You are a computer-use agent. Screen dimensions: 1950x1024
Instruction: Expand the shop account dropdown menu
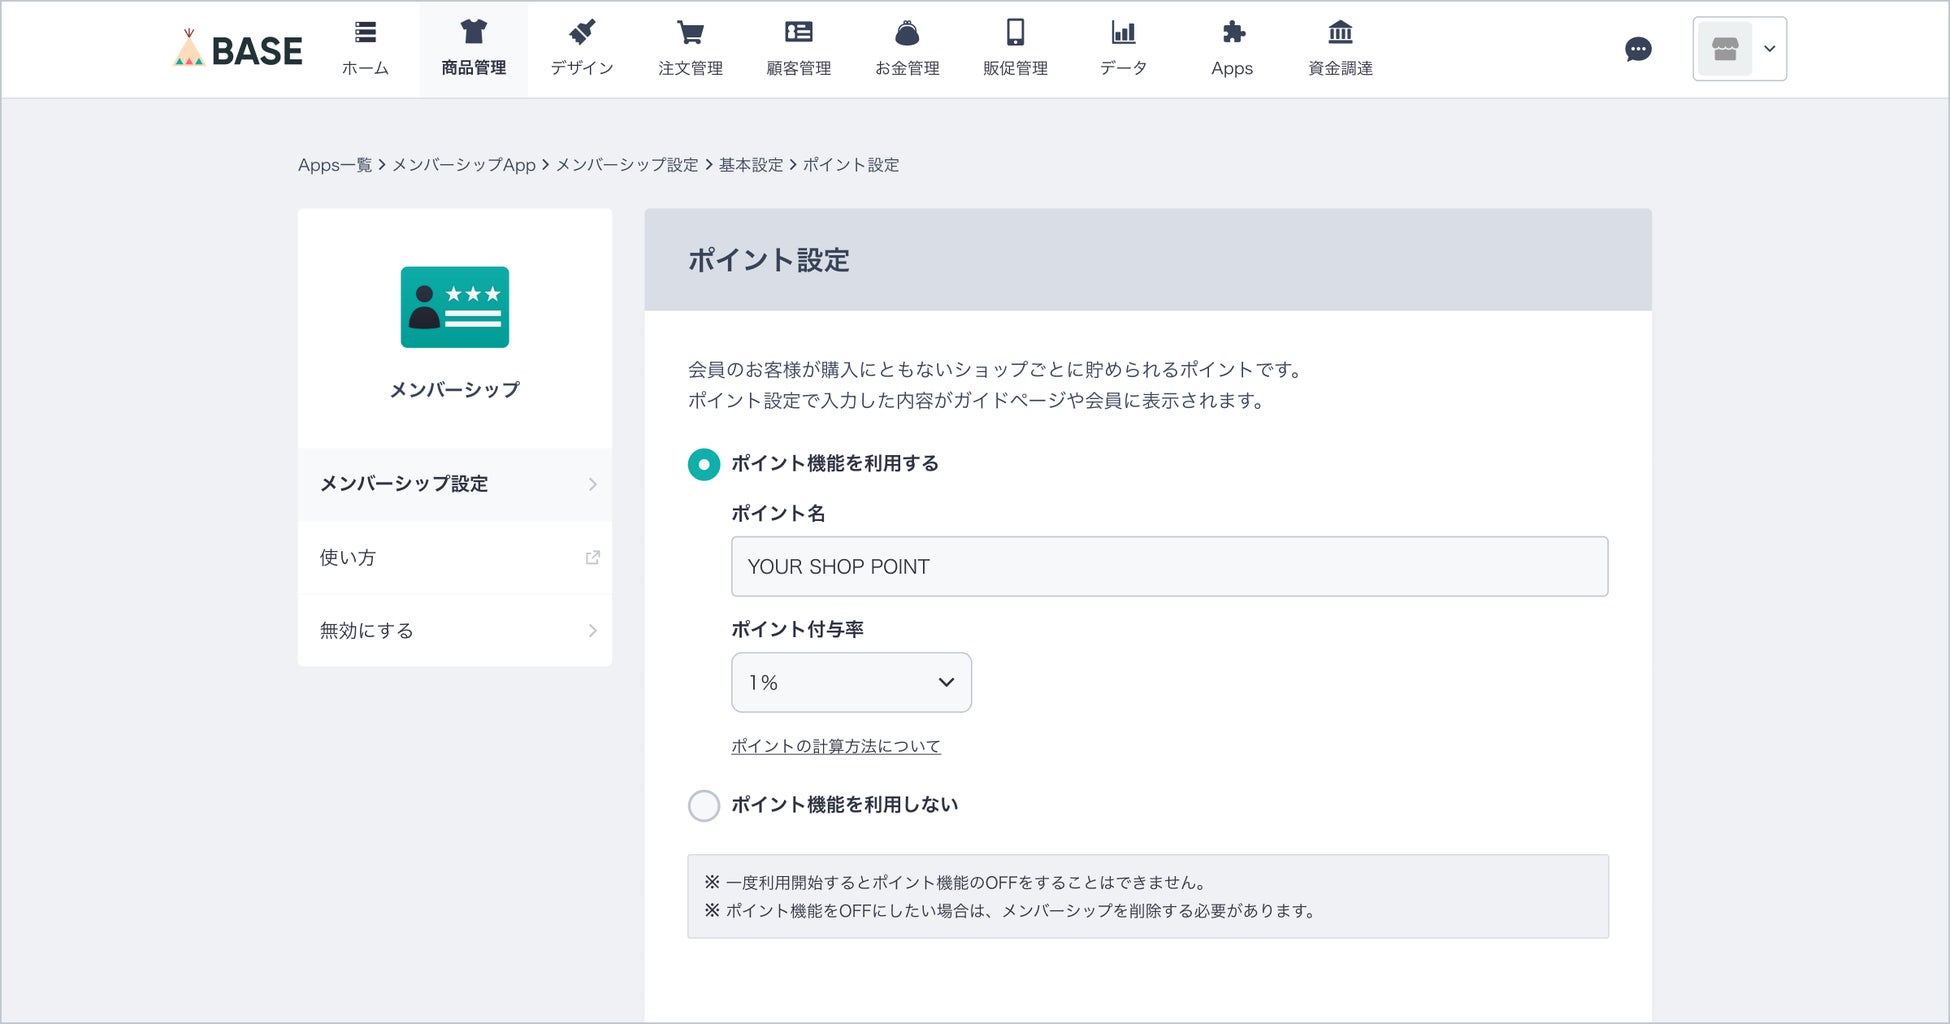tap(1740, 49)
